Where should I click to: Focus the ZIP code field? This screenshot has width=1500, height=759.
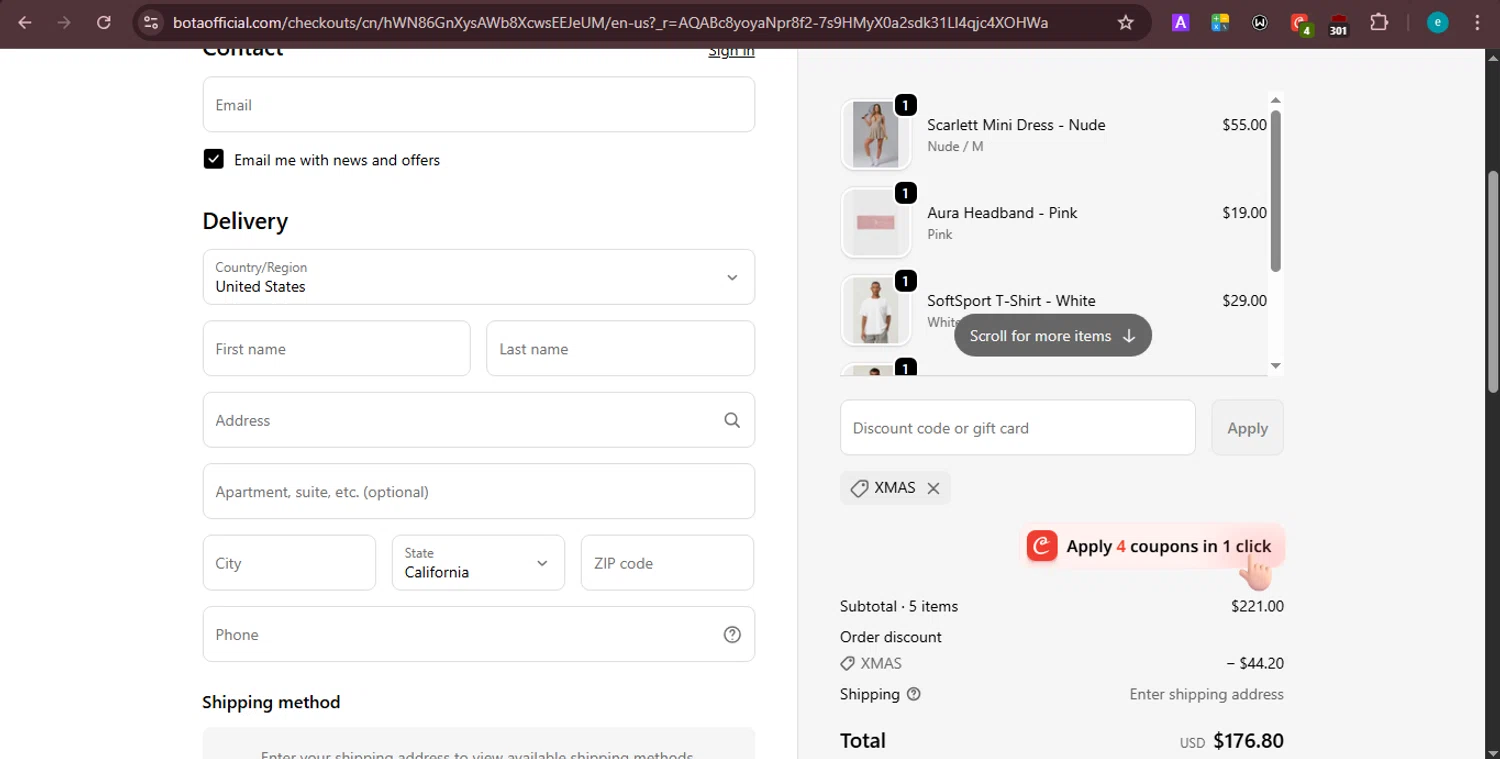click(x=667, y=563)
